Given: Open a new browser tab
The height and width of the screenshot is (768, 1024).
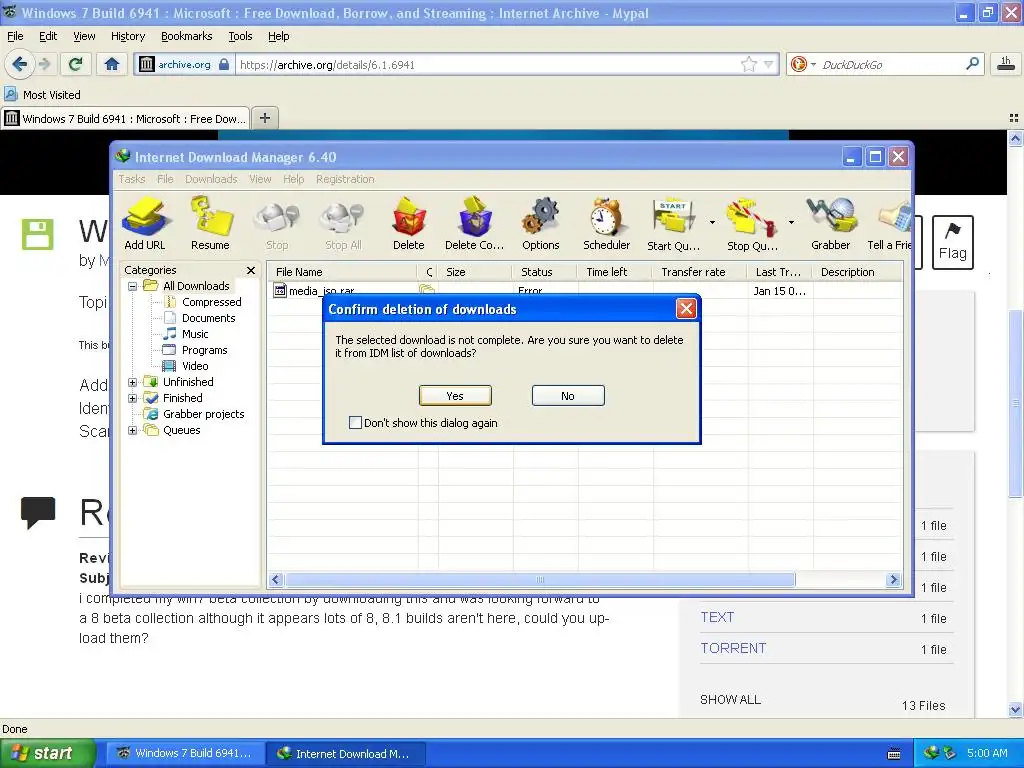Looking at the screenshot, I should (x=264, y=118).
